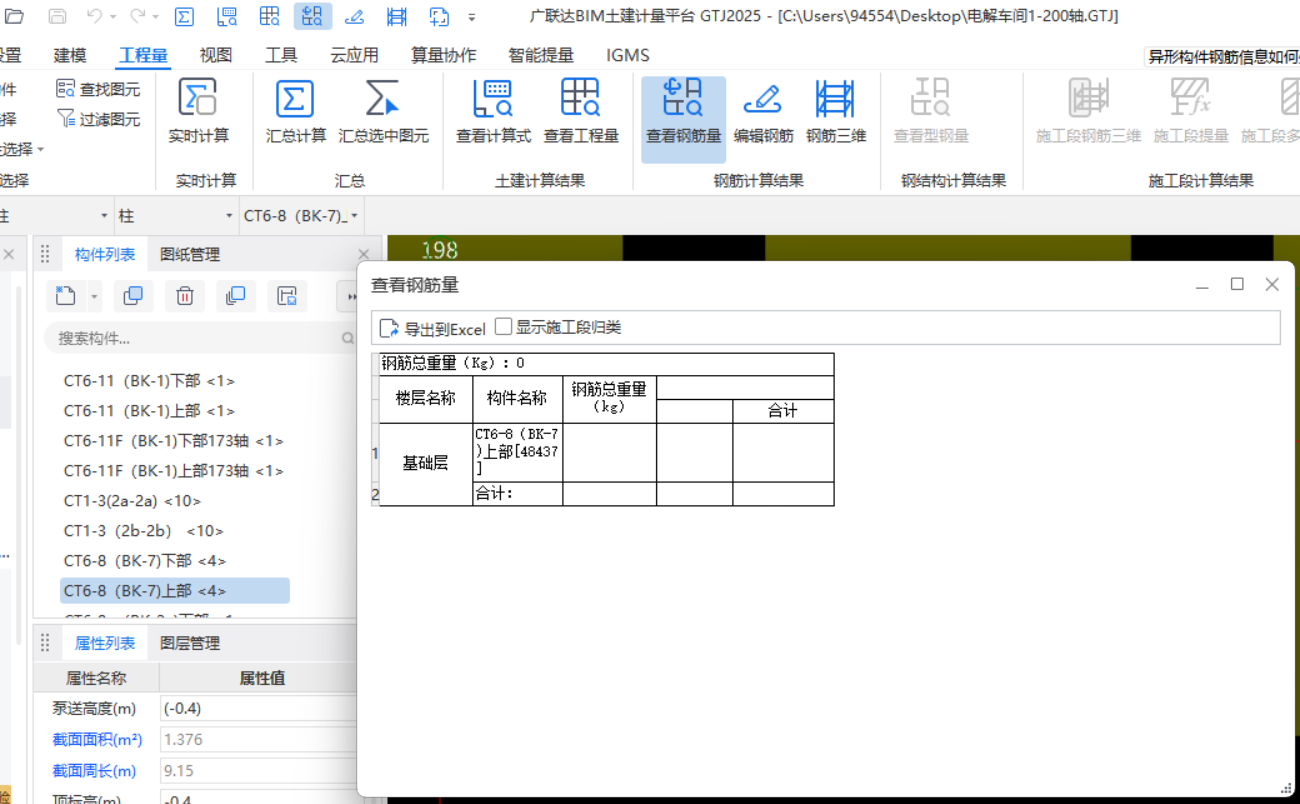This screenshot has height=804, width=1300.
Task: Switch to the IGMS ribbon tab
Action: tap(628, 56)
